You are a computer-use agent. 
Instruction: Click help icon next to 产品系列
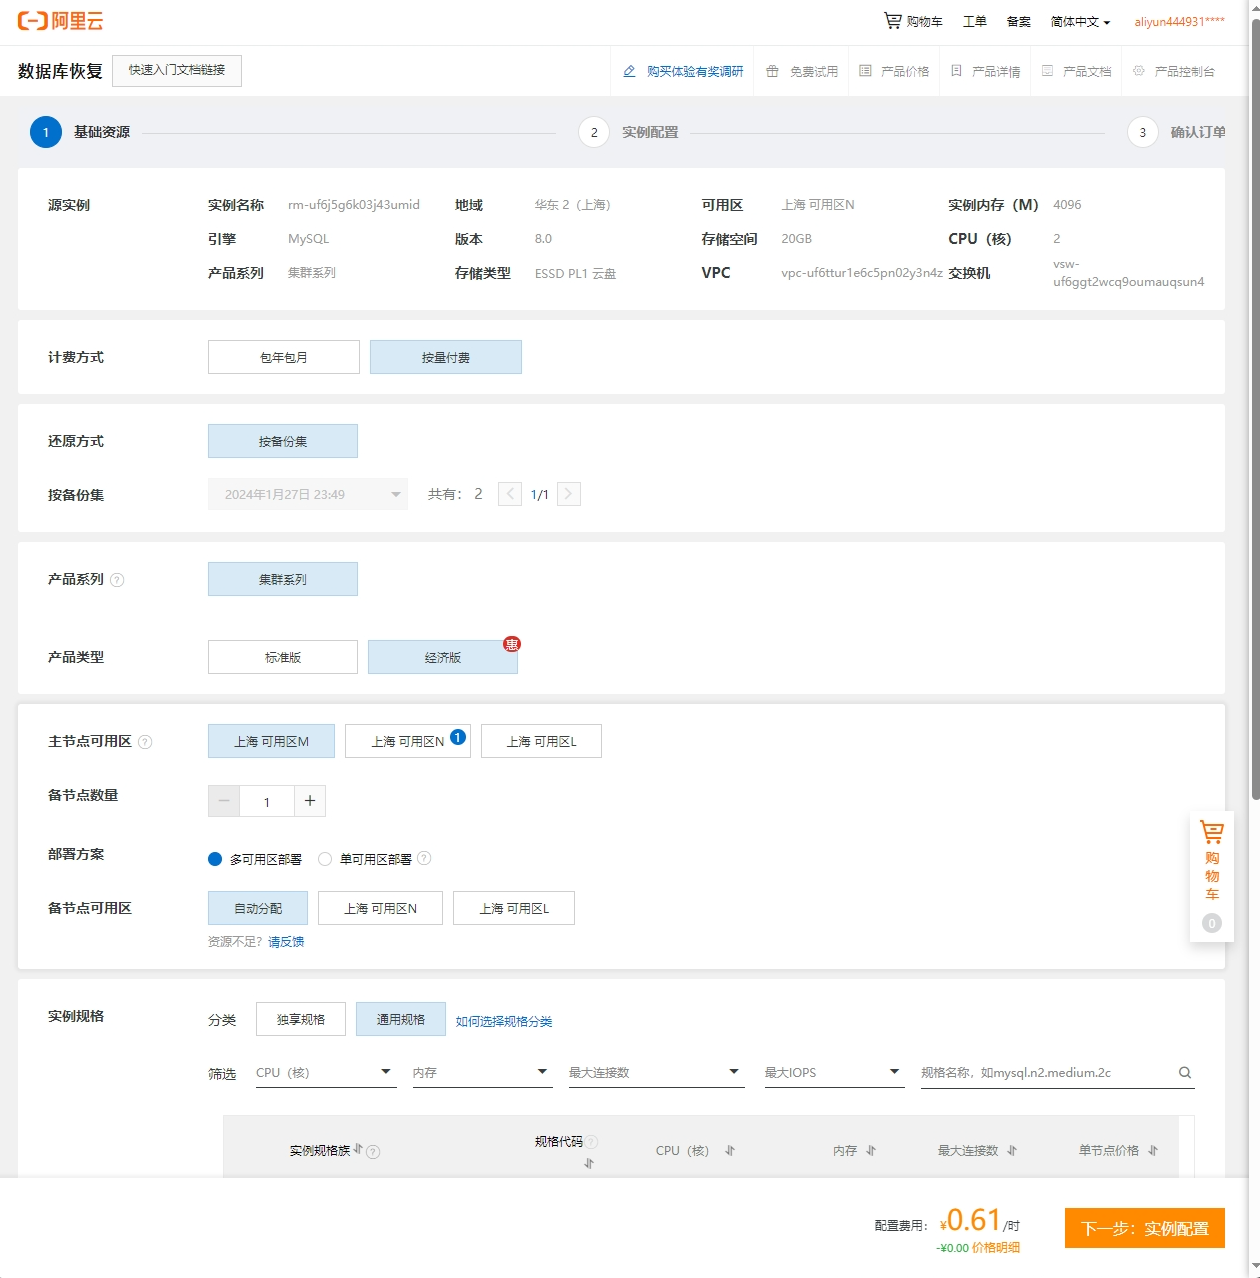tap(117, 580)
